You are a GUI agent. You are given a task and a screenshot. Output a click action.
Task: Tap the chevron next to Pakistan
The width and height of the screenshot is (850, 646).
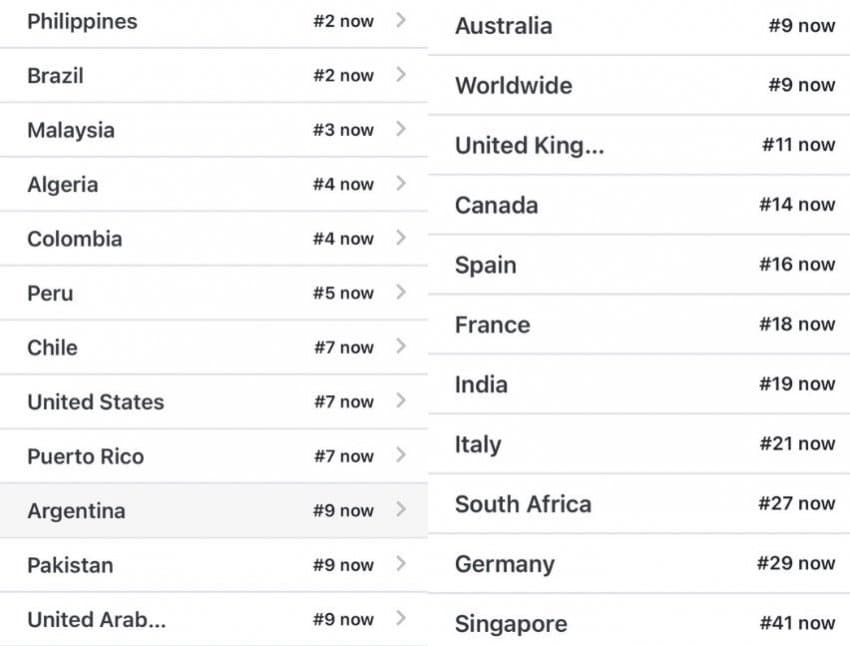(x=401, y=565)
